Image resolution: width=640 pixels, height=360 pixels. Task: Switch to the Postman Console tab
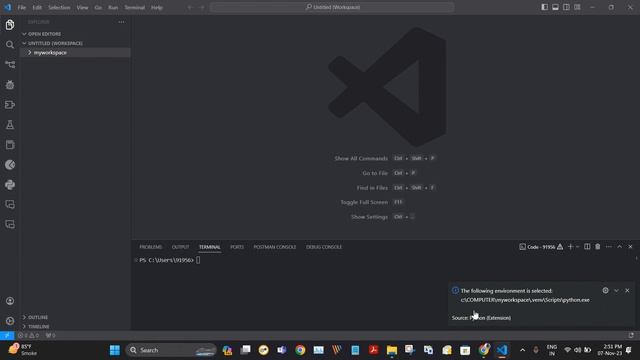[275, 247]
